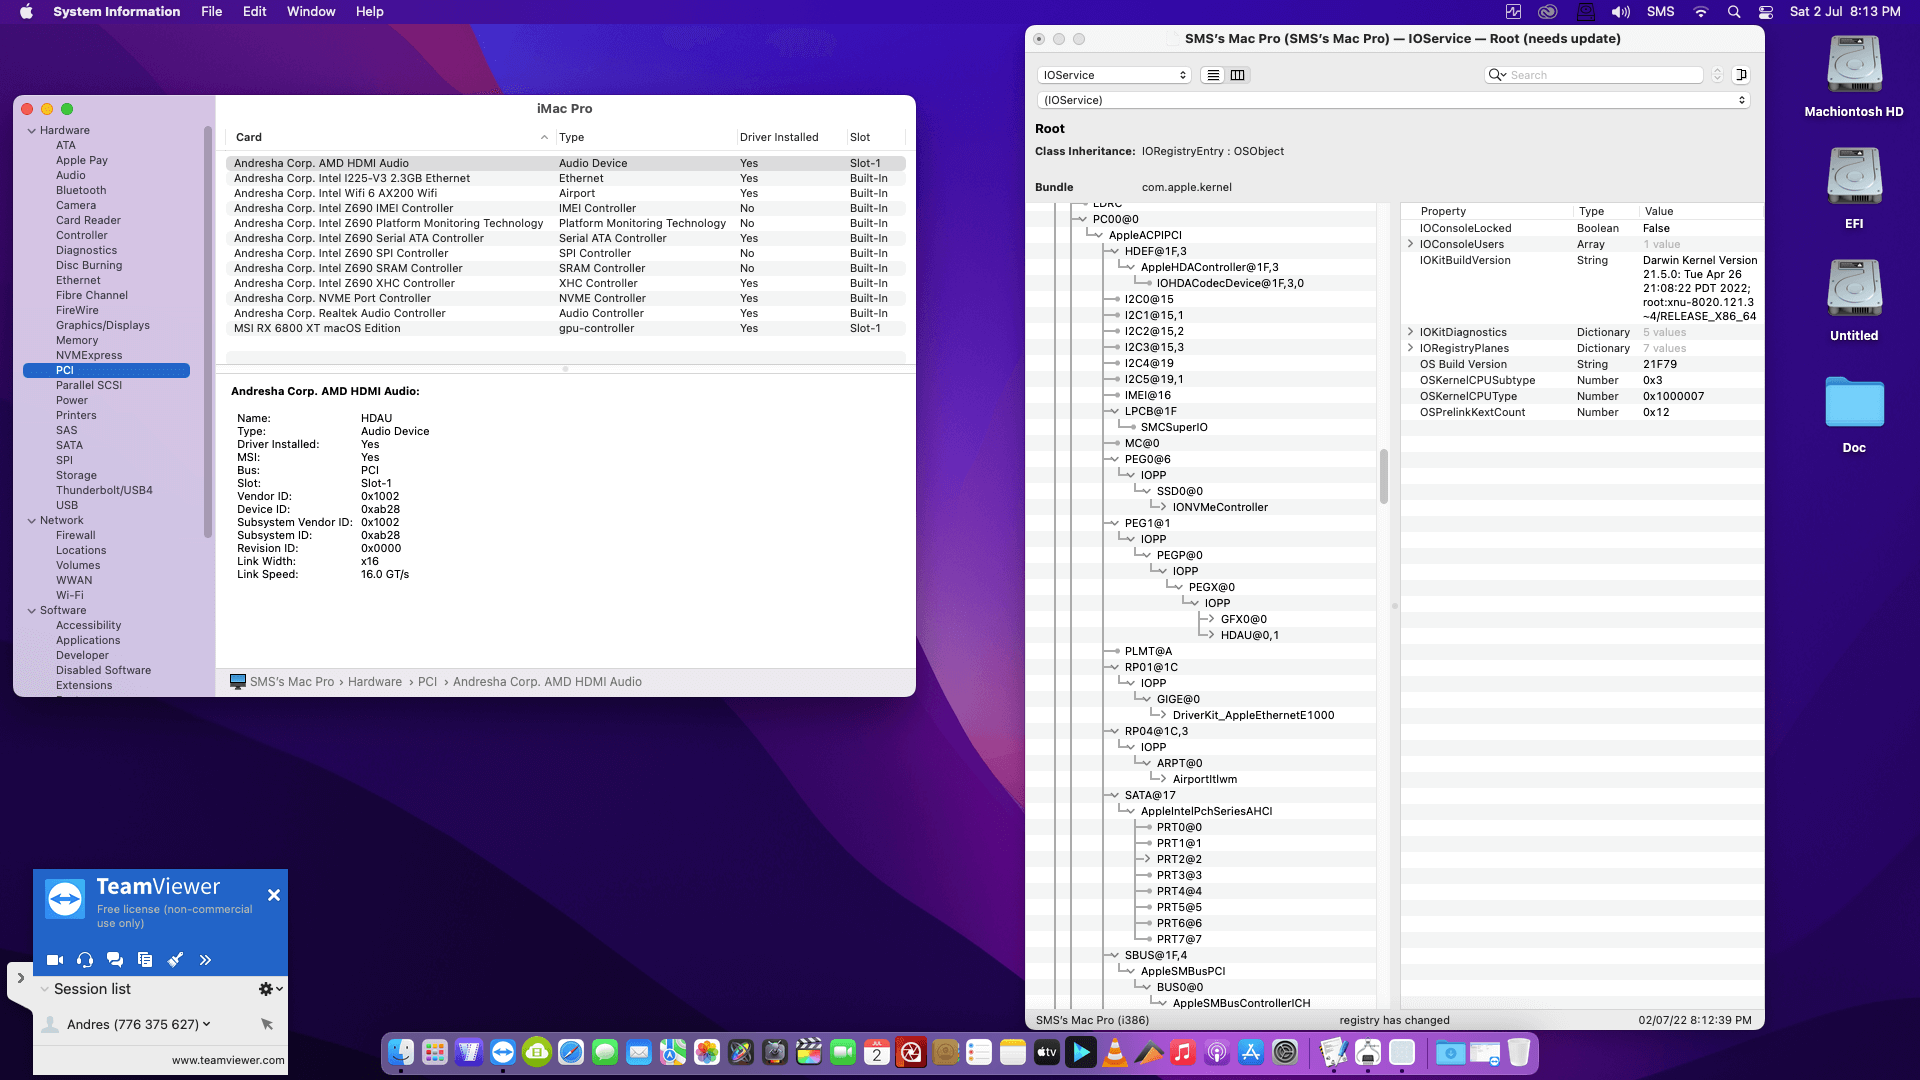Screen dimensions: 1920x1080
Task: Close the TeamViewer session panel
Action: [x=274, y=895]
